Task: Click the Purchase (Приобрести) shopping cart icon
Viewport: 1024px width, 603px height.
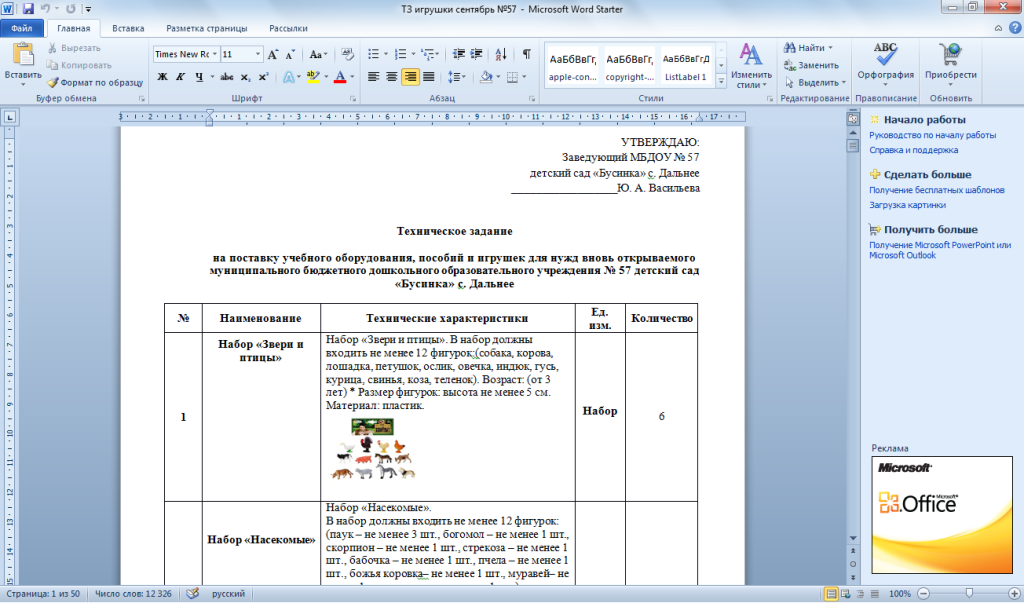Action: pyautogui.click(x=950, y=55)
